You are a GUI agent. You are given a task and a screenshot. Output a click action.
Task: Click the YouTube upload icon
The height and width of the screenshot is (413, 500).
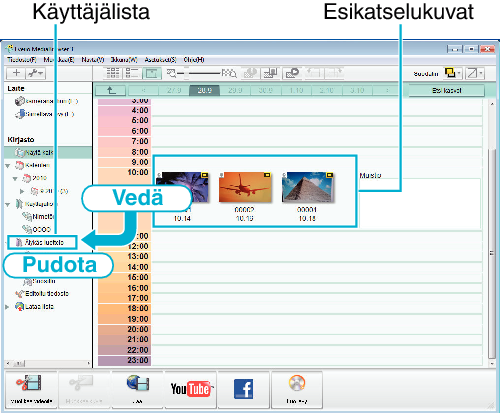[x=190, y=390]
